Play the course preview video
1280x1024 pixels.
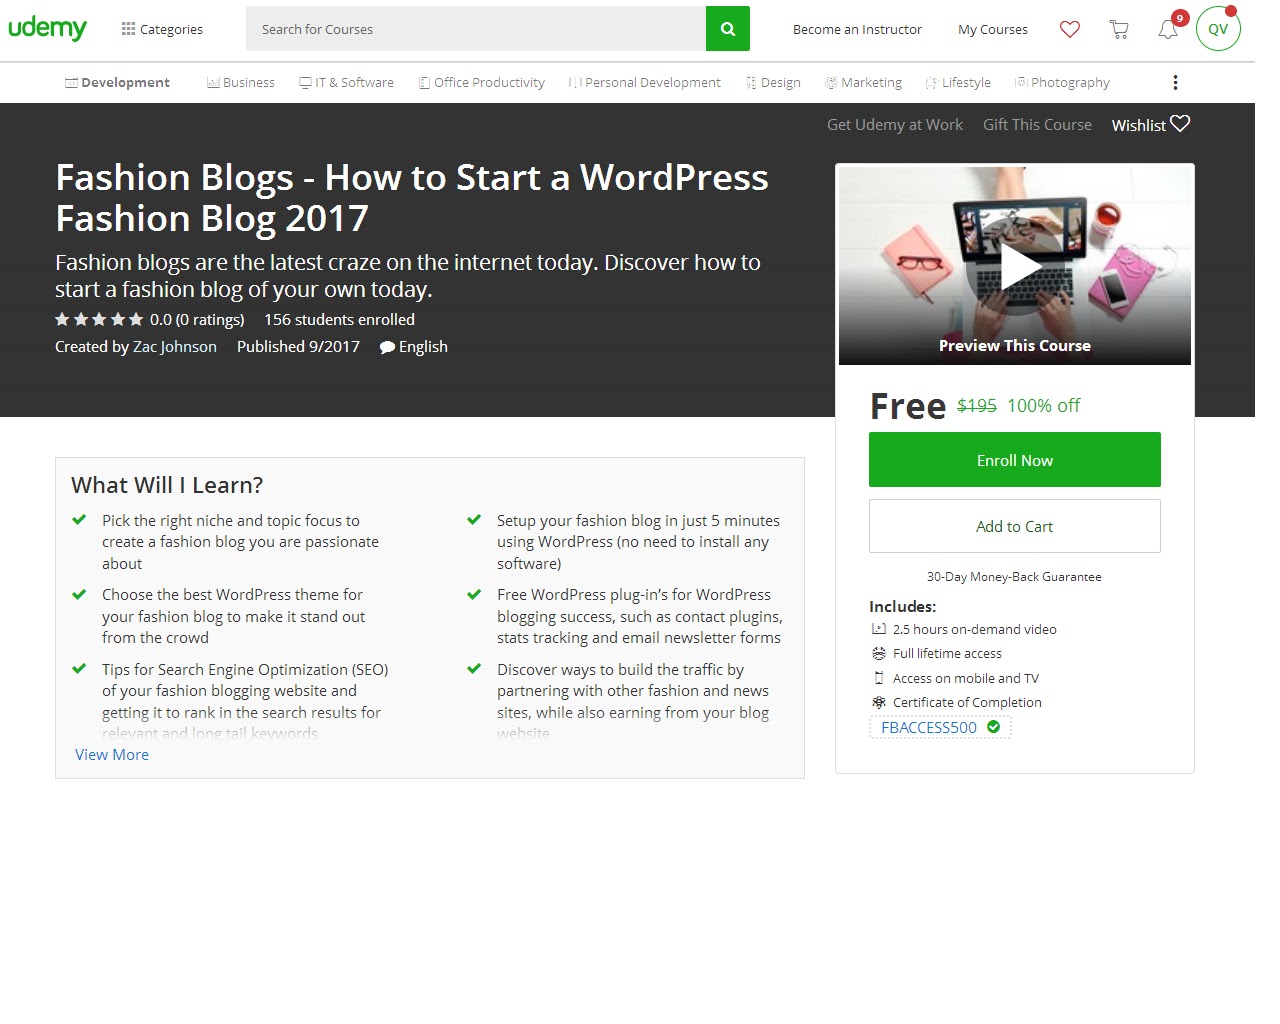coord(1015,265)
